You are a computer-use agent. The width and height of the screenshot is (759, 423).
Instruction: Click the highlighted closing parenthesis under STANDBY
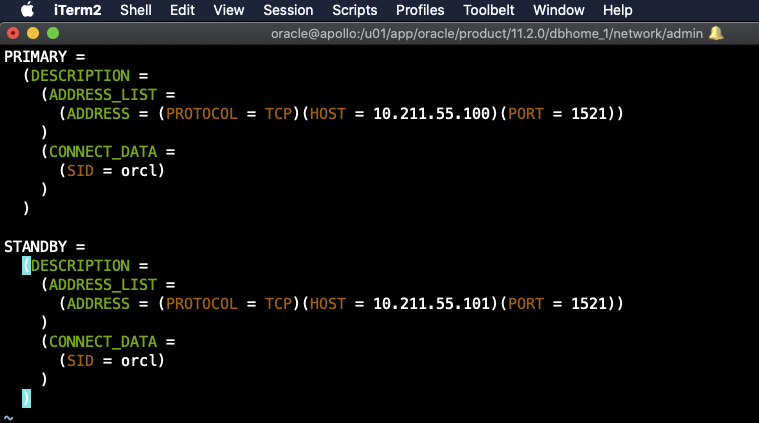(x=26, y=398)
